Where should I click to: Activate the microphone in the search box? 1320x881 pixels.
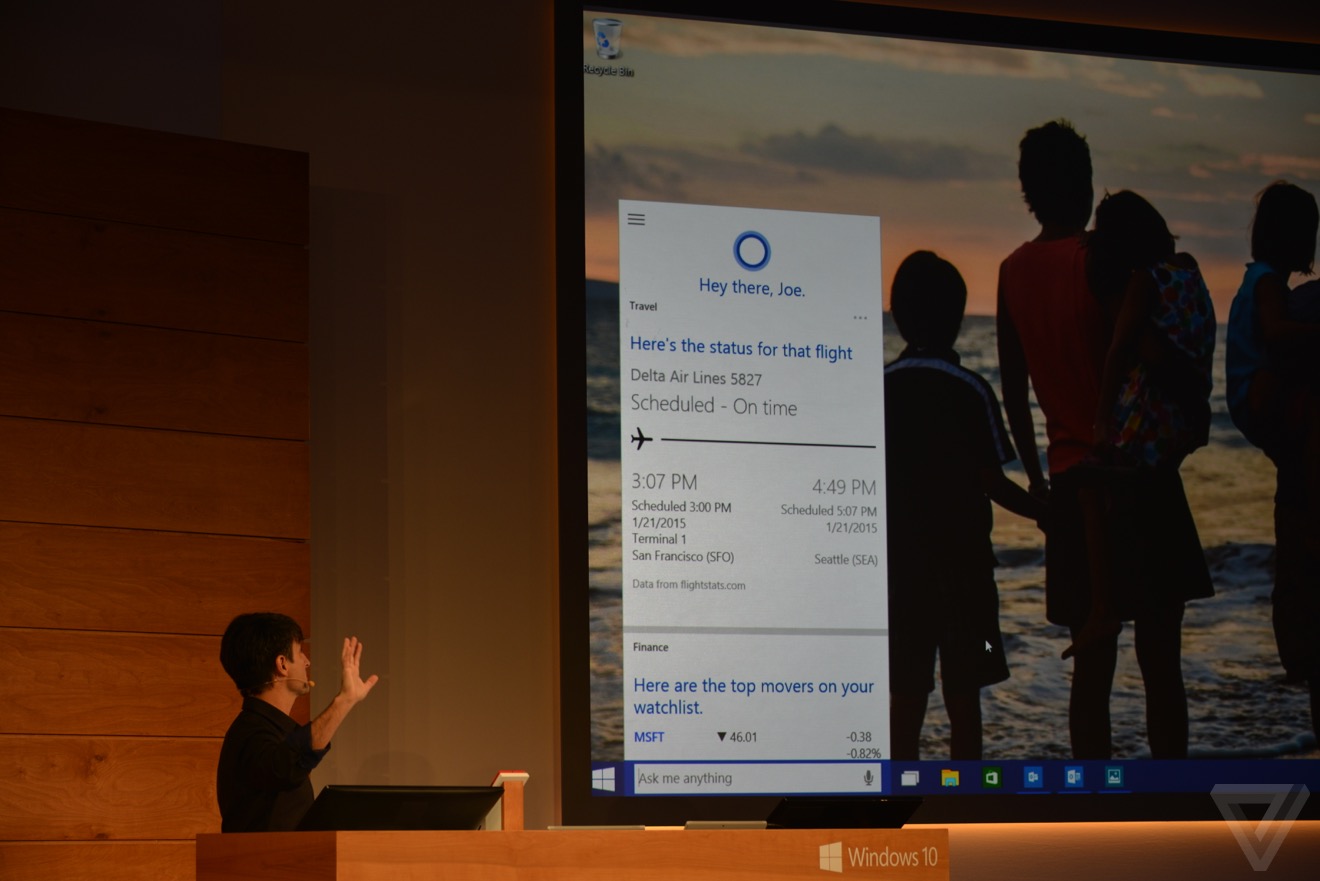(x=868, y=778)
